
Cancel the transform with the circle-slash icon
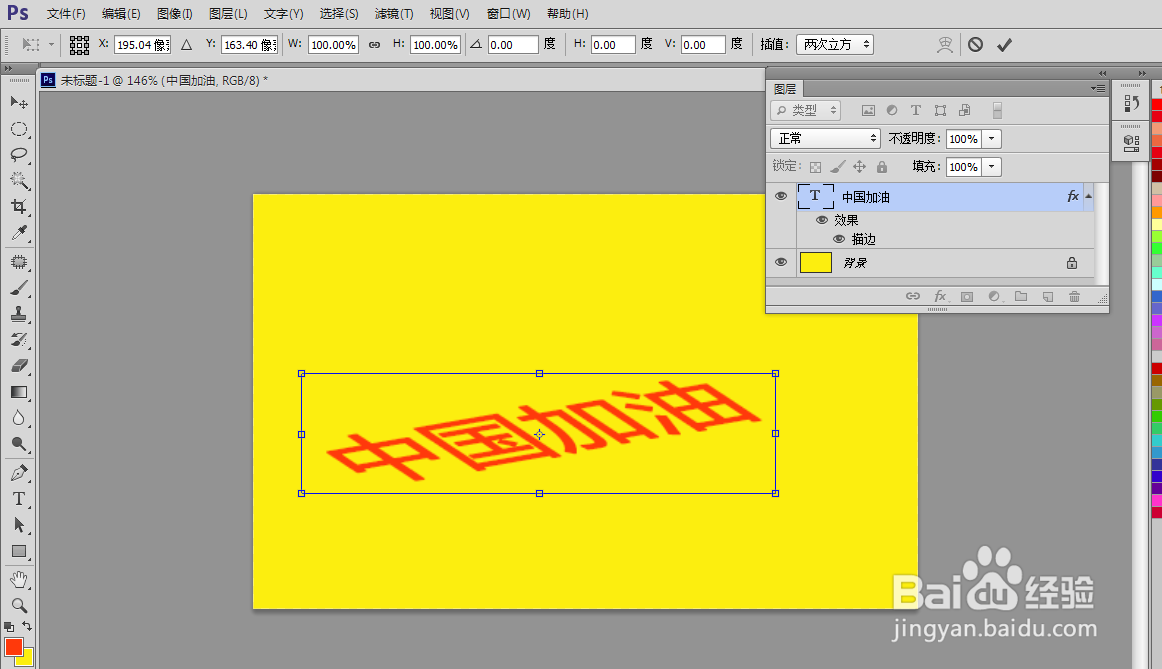(x=975, y=44)
